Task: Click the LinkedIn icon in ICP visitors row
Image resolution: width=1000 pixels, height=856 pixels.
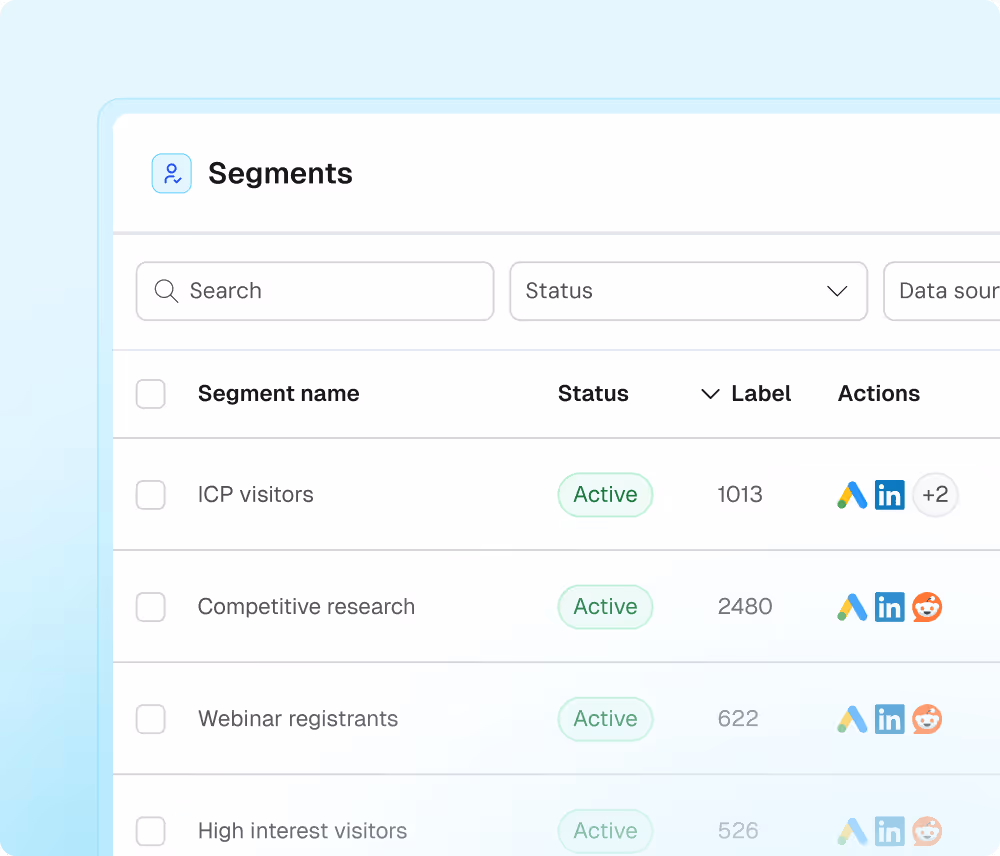Action: point(889,495)
